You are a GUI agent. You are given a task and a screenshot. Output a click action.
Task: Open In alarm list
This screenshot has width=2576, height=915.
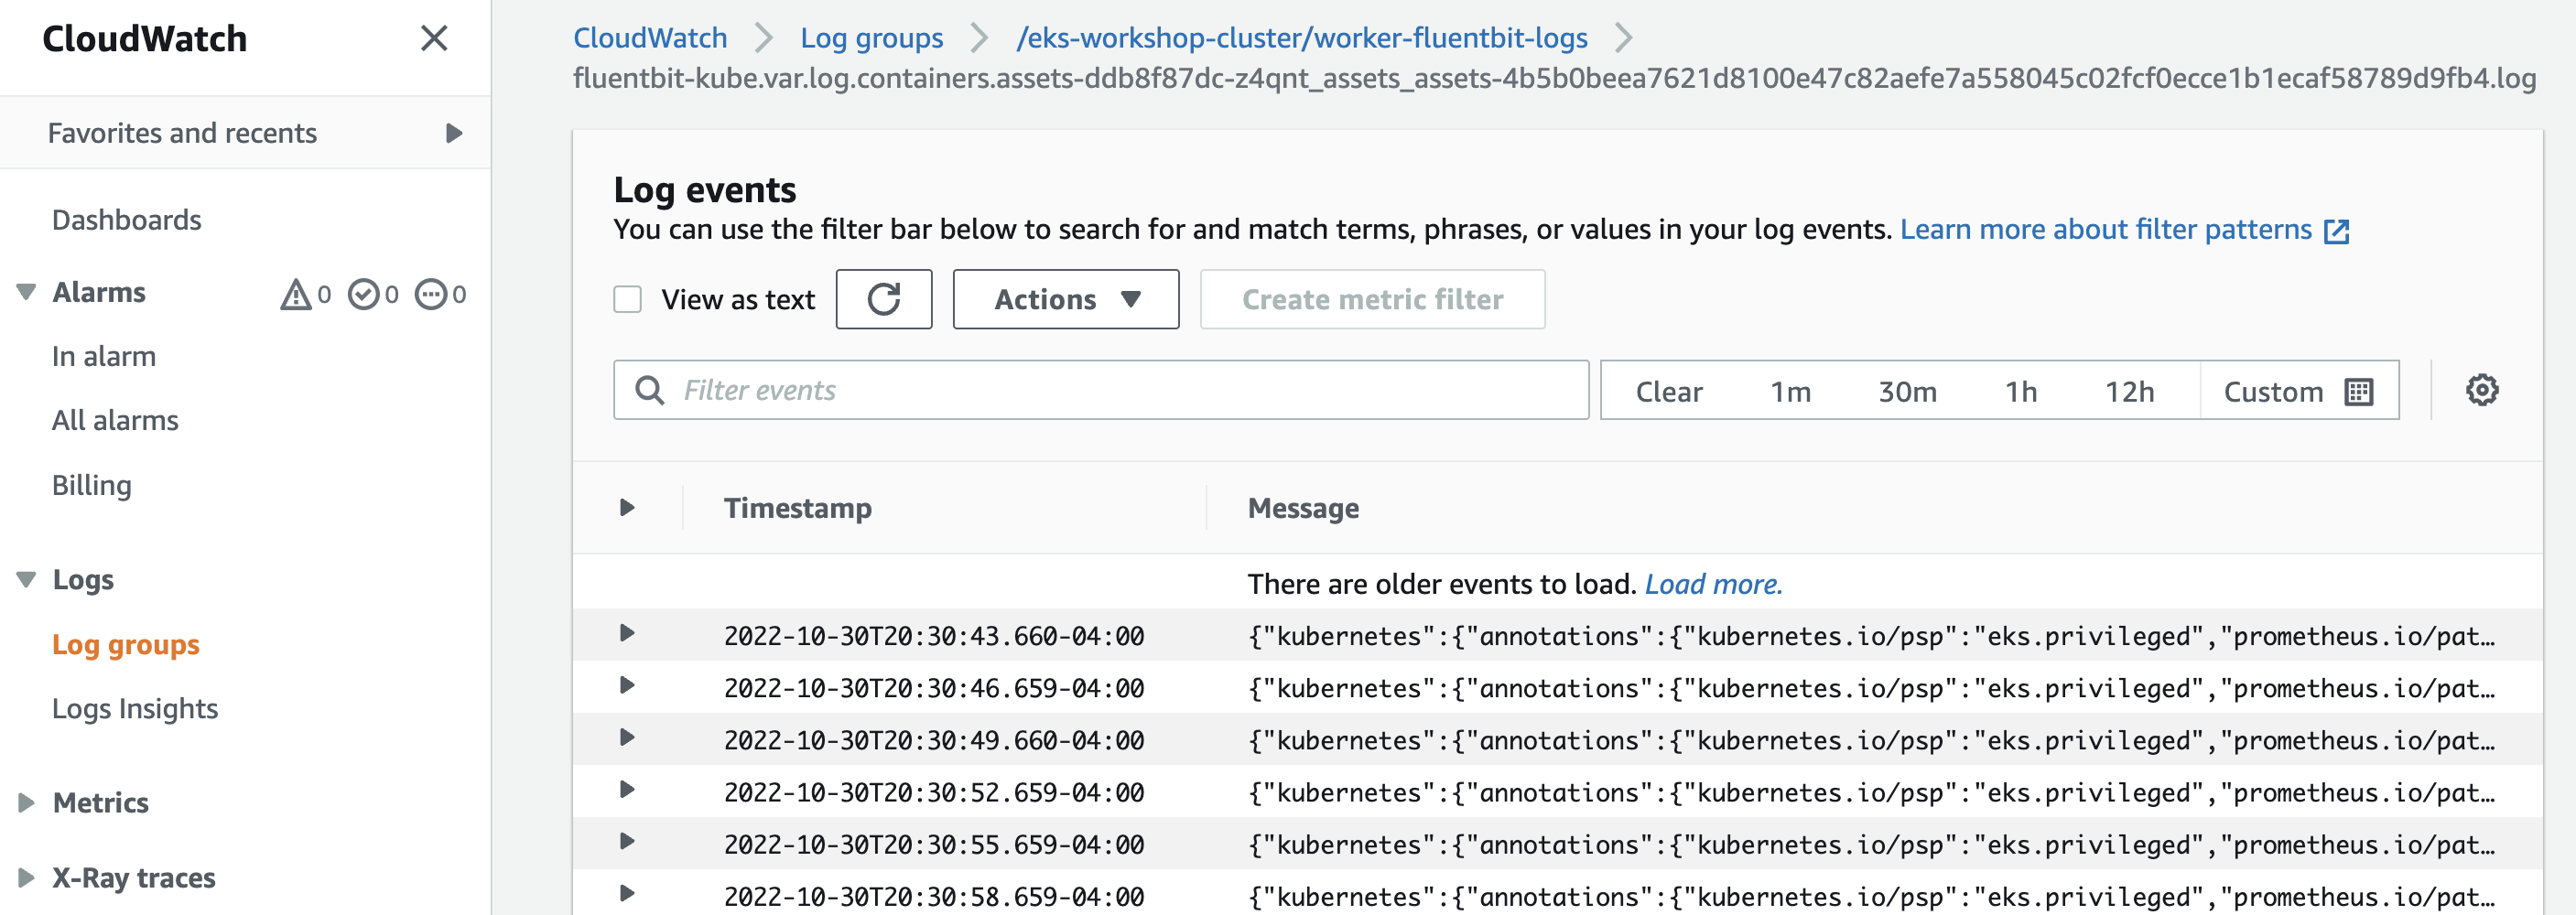click(x=104, y=357)
